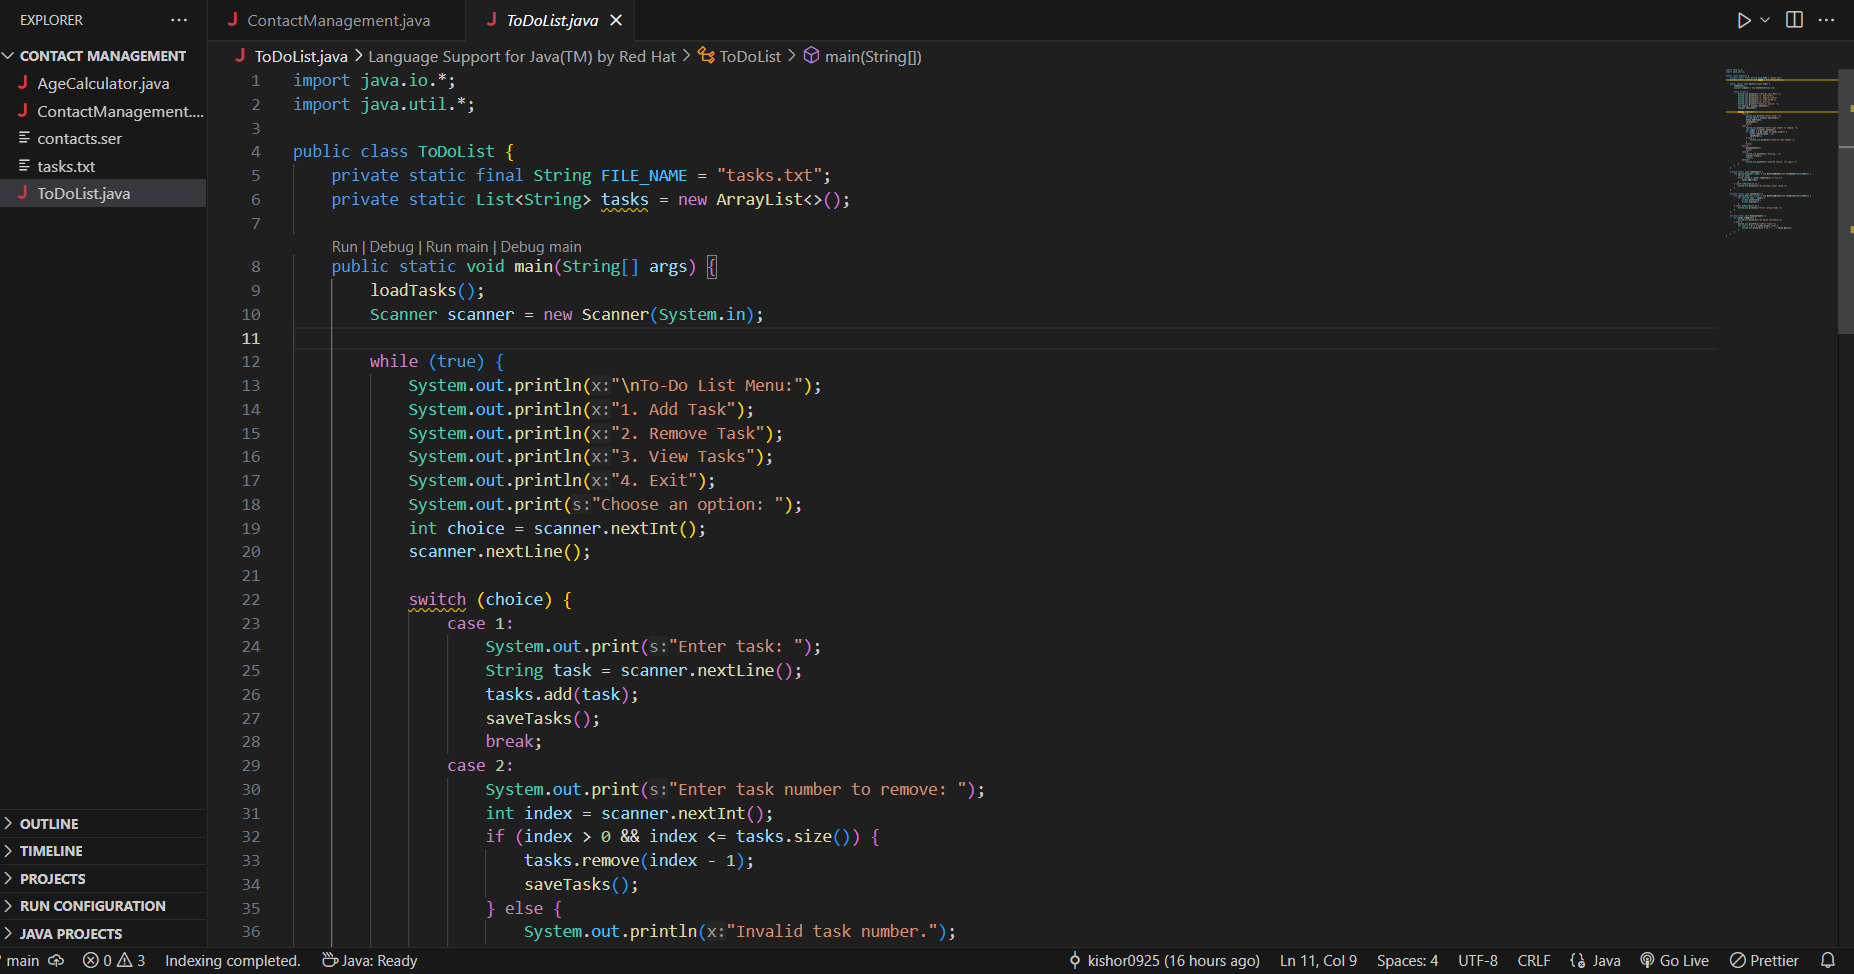The image size is (1854, 974).
Task: Click errors and warnings indicator in status bar
Action: pos(114,960)
